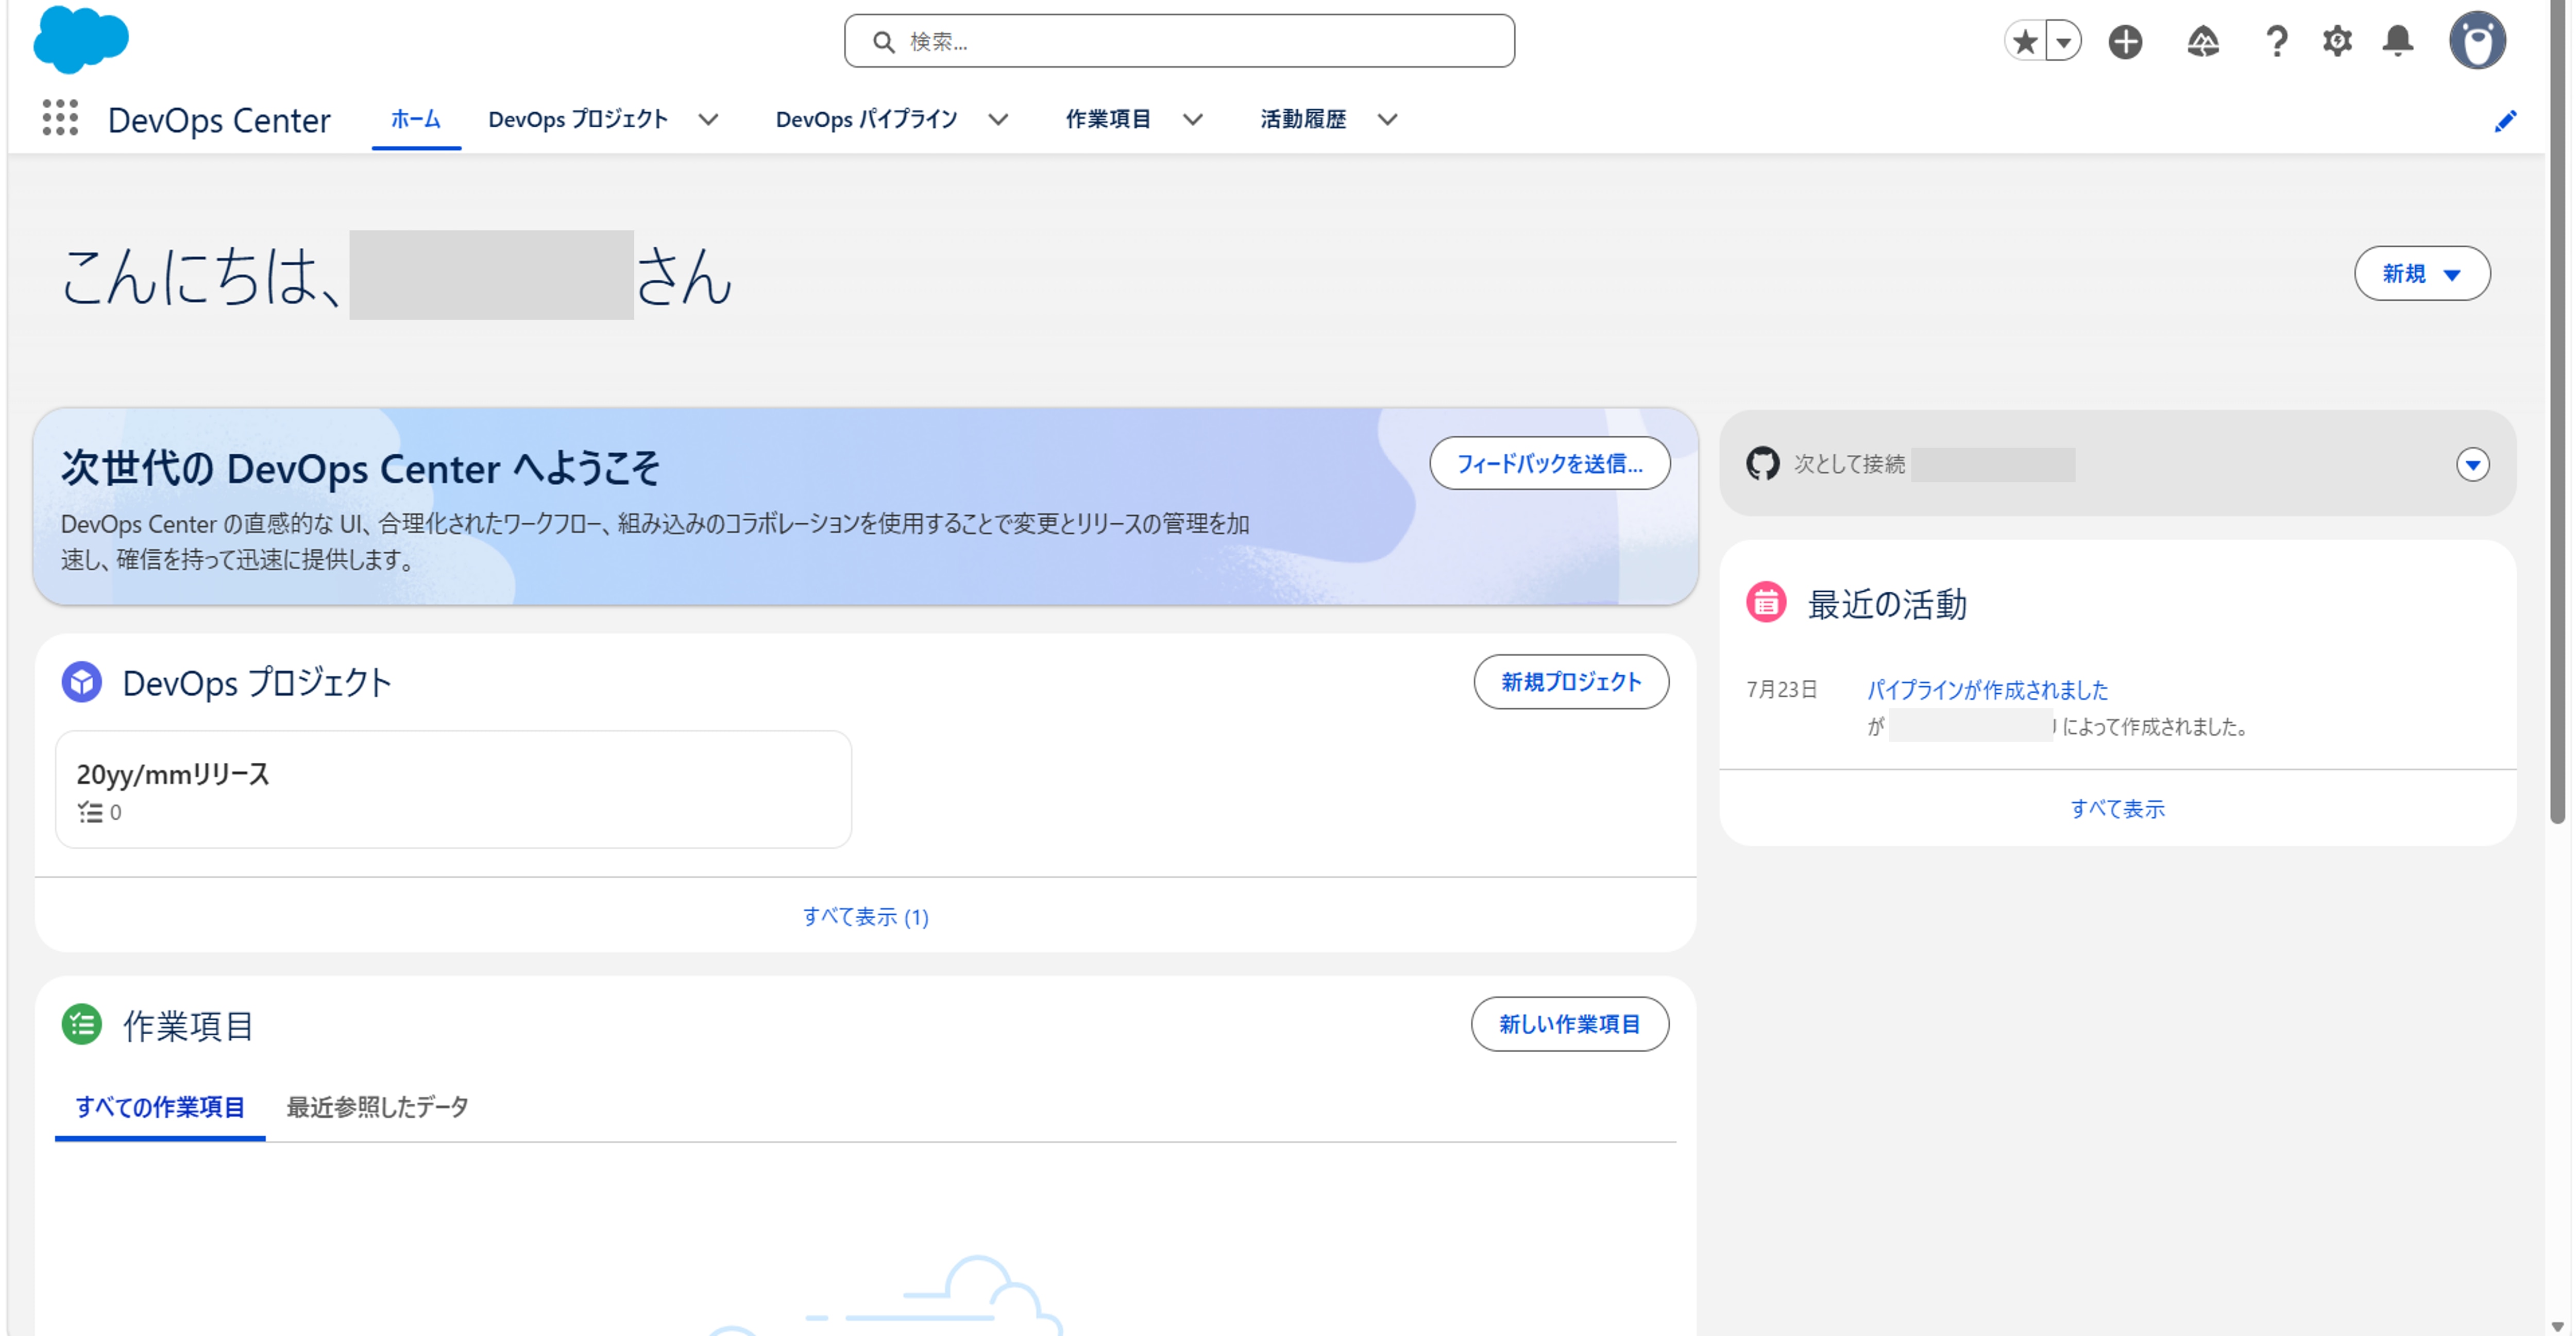Image resolution: width=2576 pixels, height=1336 pixels.
Task: Open the 活動履歴 tab
Action: pos(1303,119)
